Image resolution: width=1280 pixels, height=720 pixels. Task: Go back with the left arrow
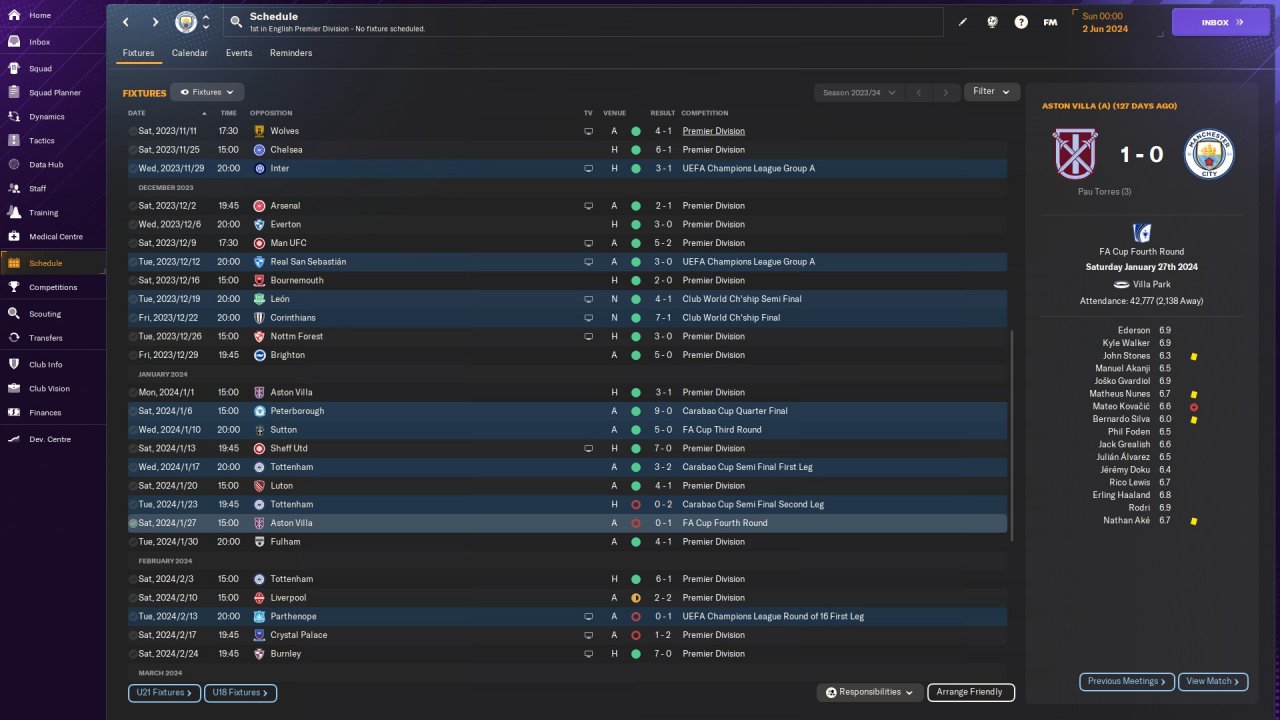pyautogui.click(x=126, y=22)
